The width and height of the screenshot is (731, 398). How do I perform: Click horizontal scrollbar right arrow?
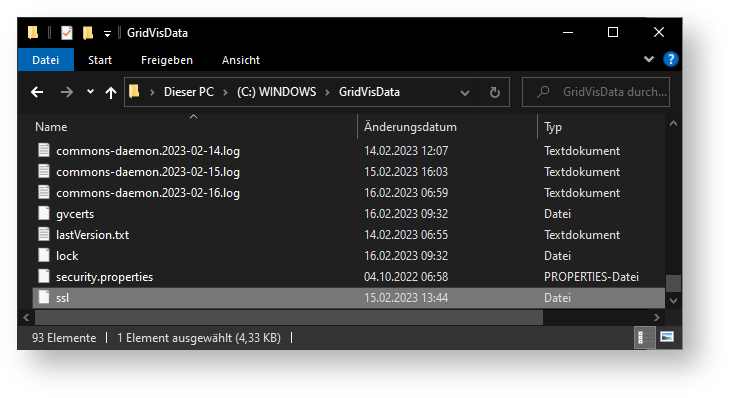657,317
